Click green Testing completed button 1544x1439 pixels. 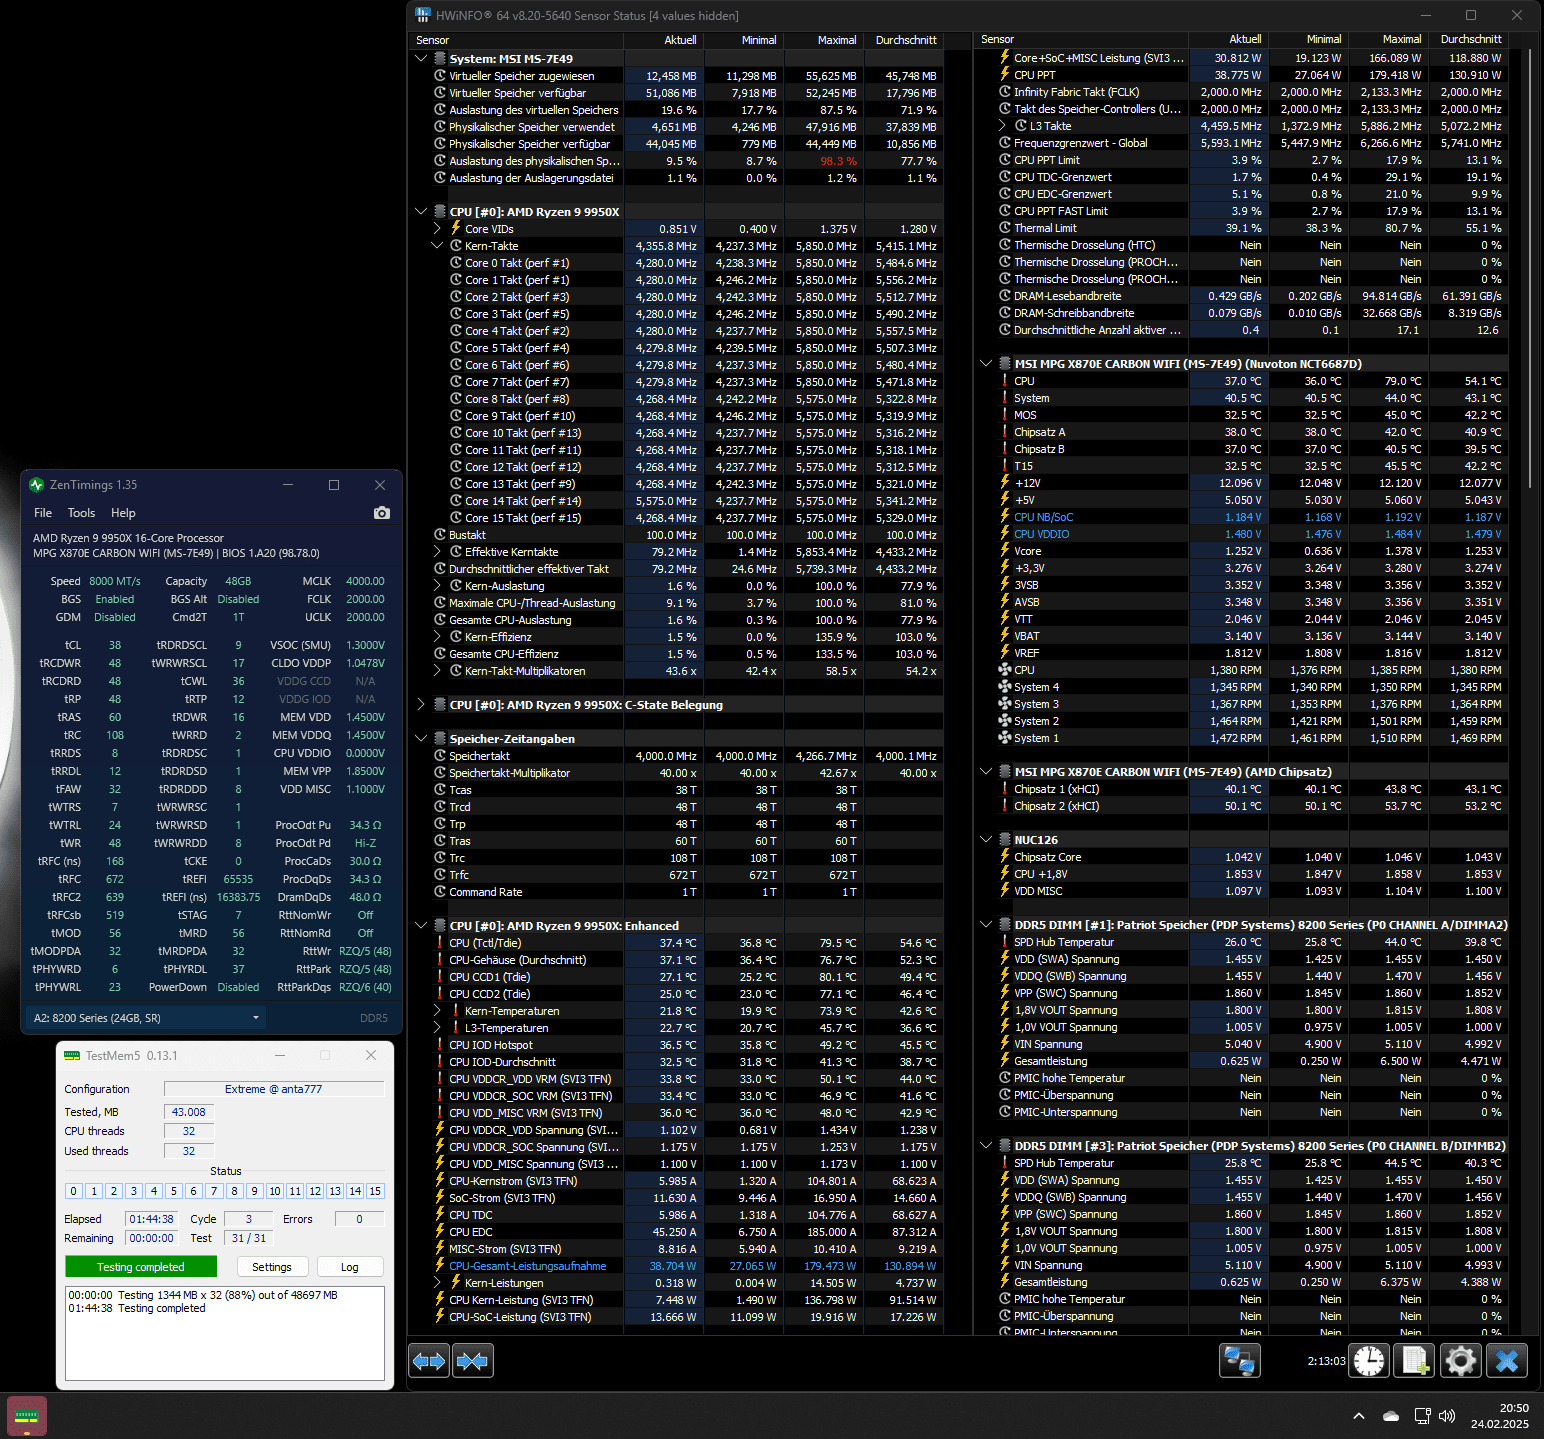(x=141, y=1267)
